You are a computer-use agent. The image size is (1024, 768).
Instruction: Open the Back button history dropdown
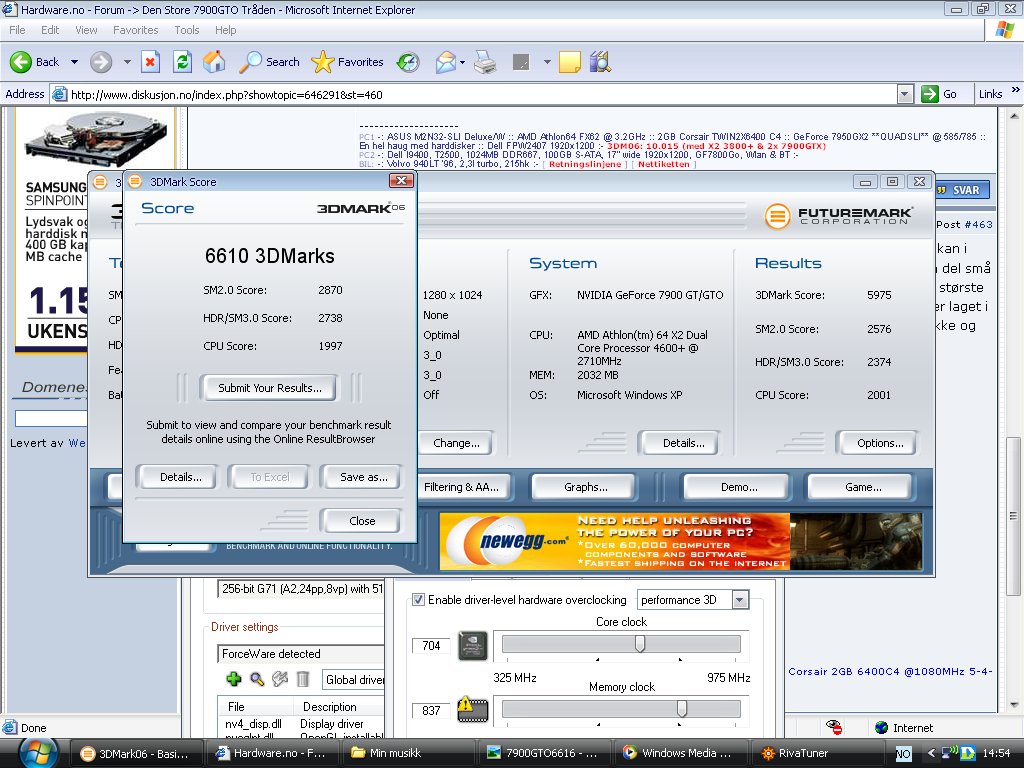74,62
